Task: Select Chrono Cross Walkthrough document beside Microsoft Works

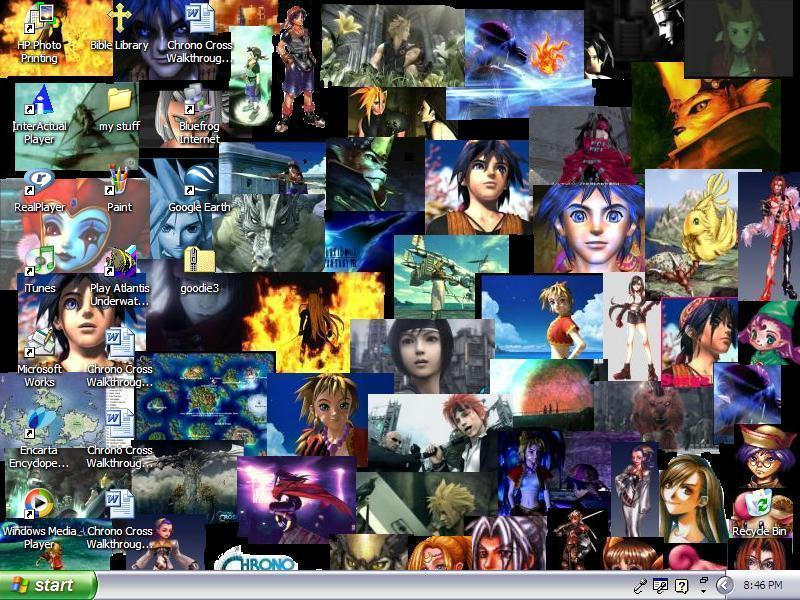Action: (x=119, y=358)
